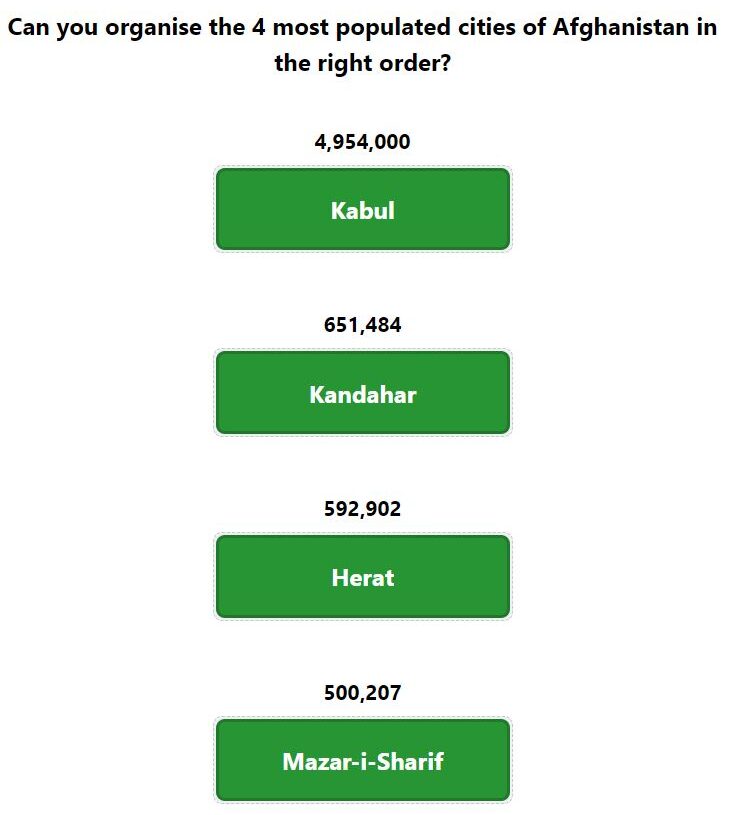Image resolution: width=734 pixels, height=815 pixels.
Task: Choose the Herat answer button
Action: click(x=363, y=576)
